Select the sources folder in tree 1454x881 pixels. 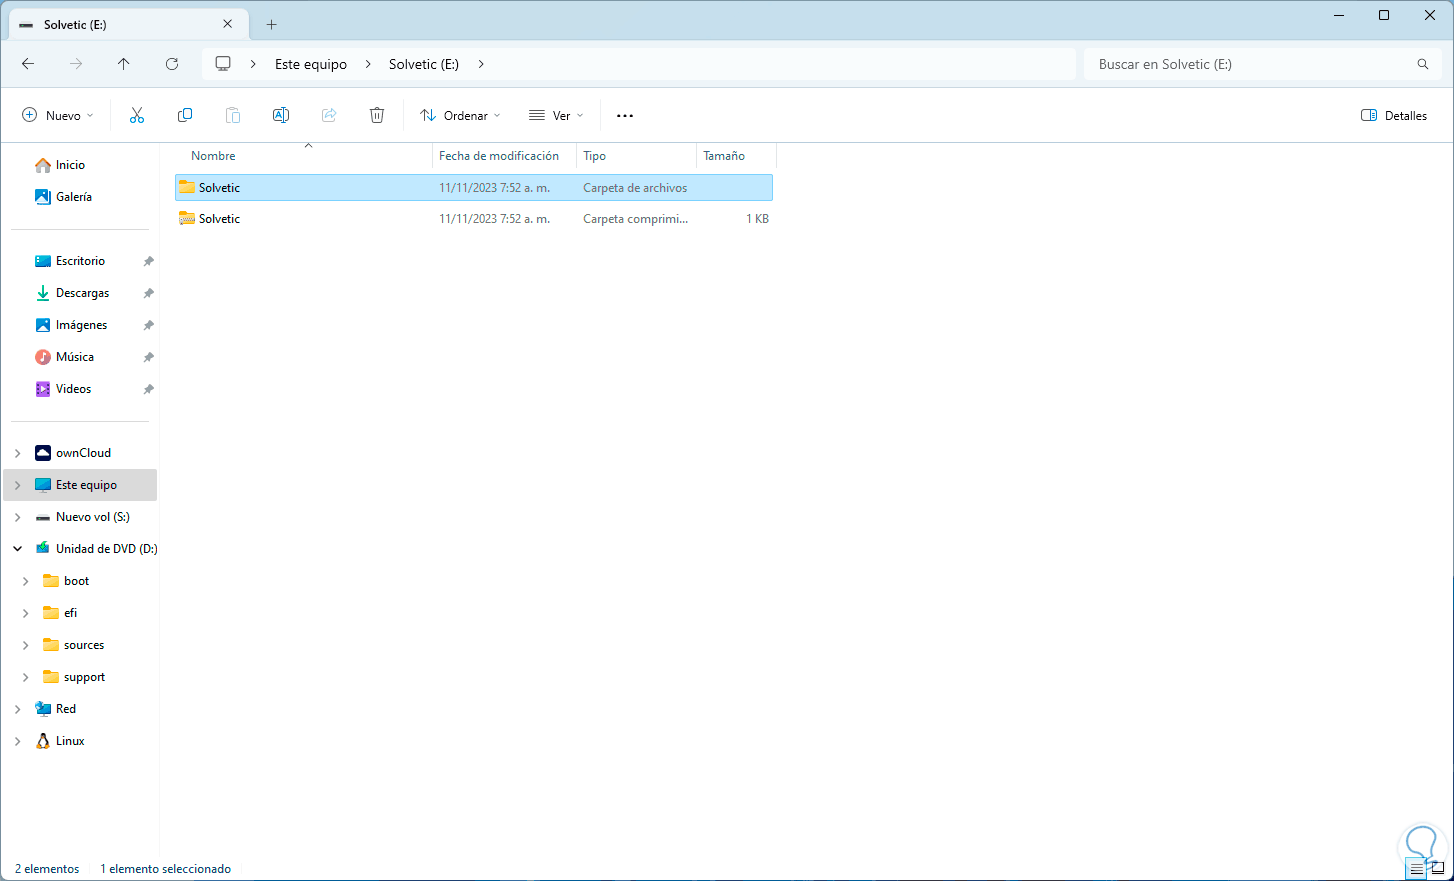84,645
